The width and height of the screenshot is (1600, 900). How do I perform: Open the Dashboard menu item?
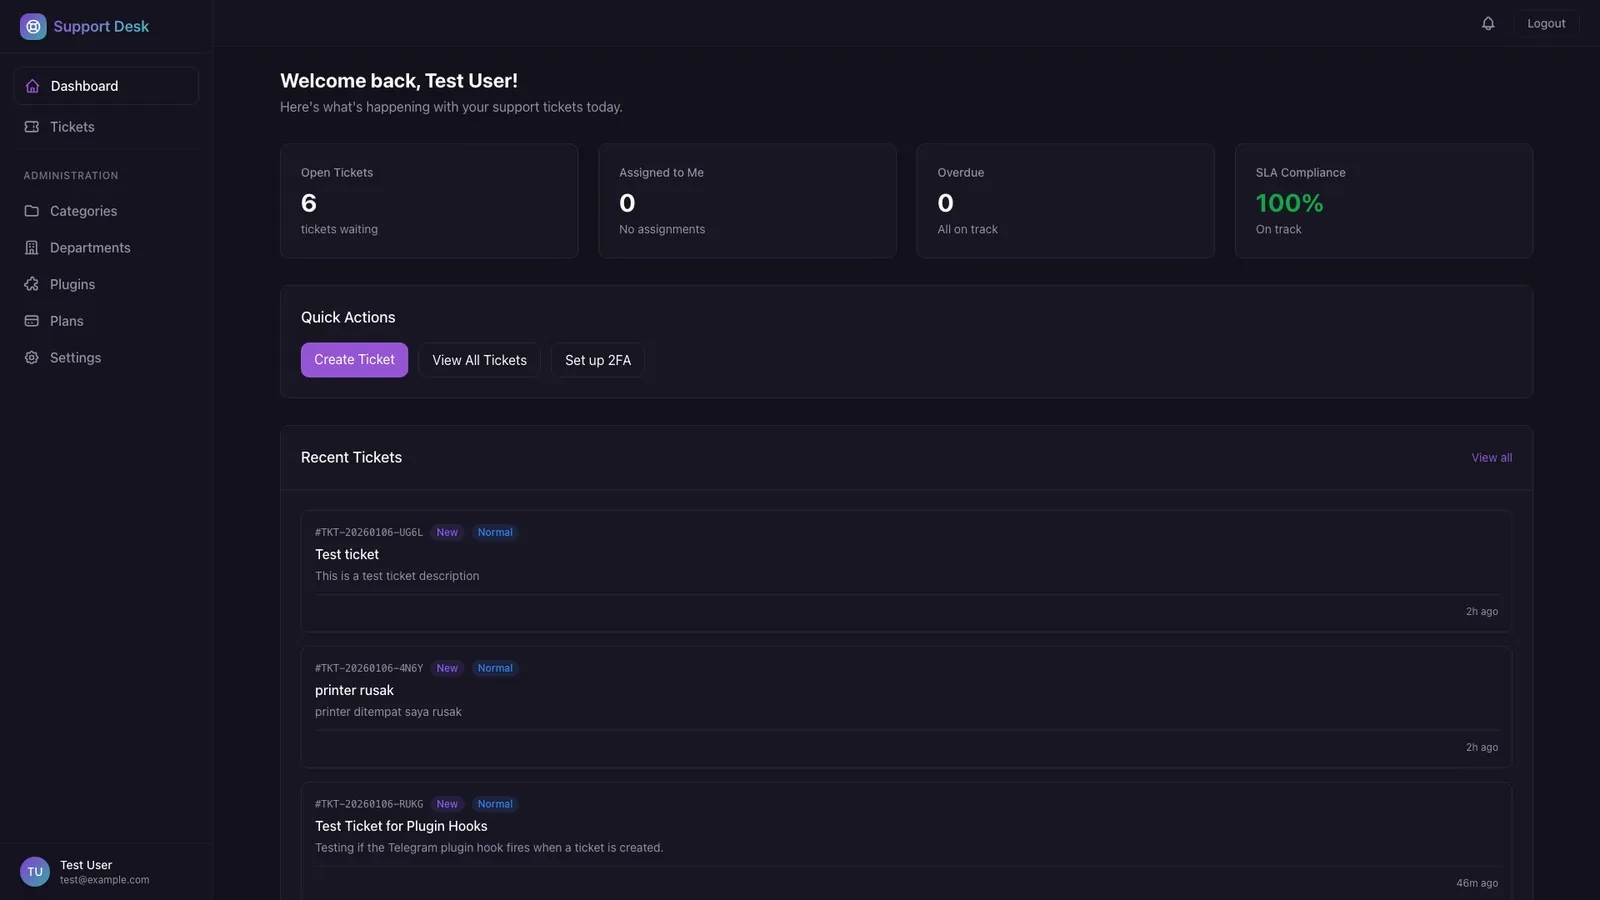click(x=106, y=86)
